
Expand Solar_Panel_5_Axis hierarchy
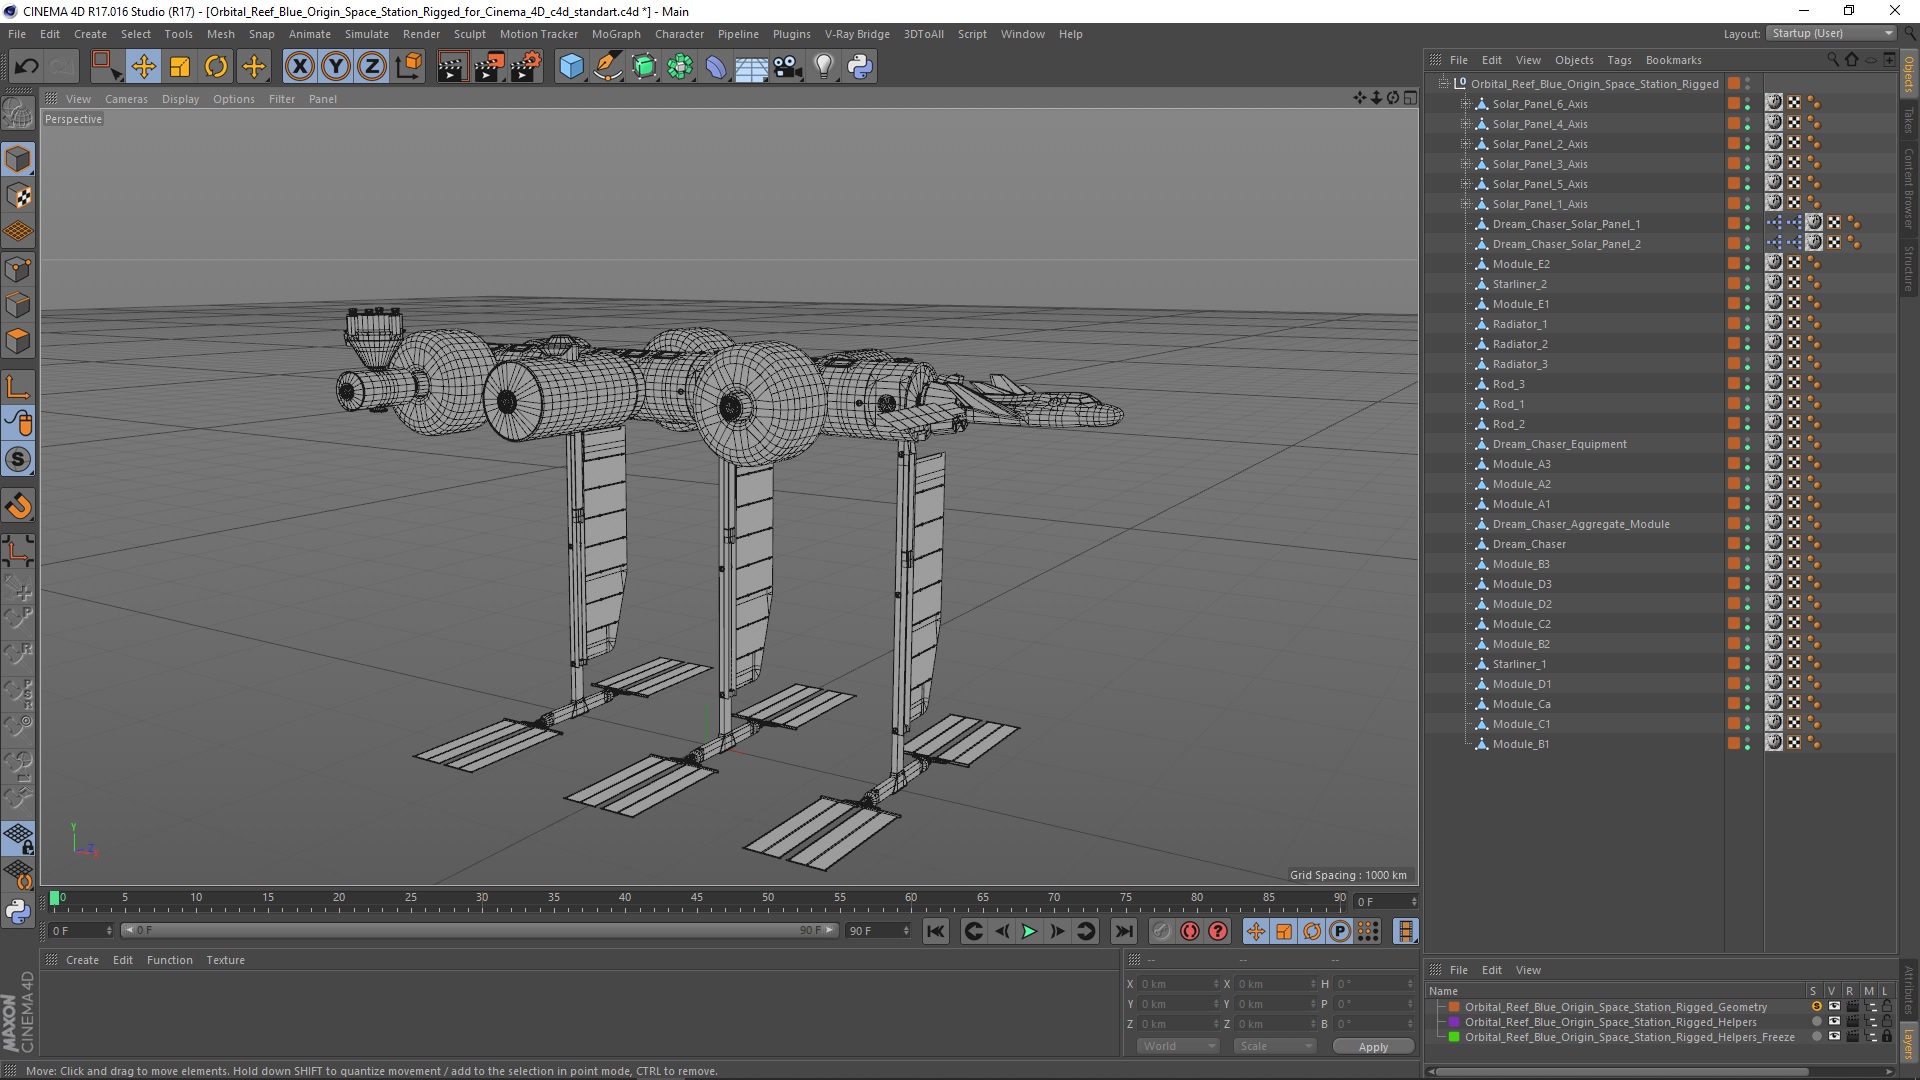point(1466,184)
